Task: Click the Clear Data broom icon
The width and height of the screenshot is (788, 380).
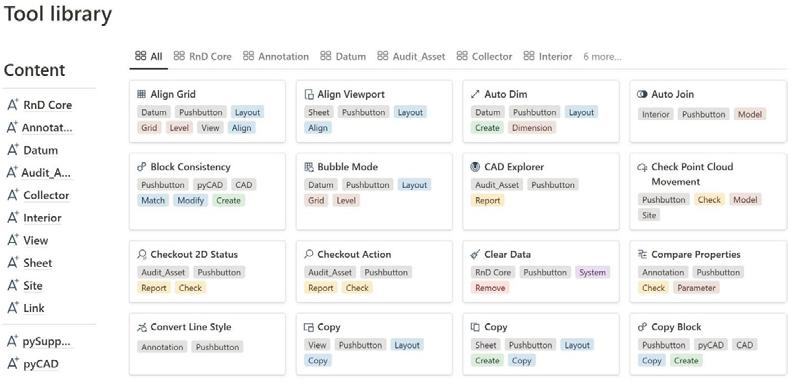Action: click(475, 254)
